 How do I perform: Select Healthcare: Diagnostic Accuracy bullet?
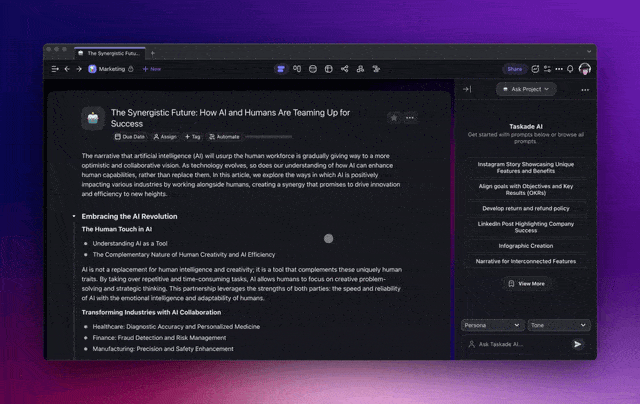pos(176,327)
